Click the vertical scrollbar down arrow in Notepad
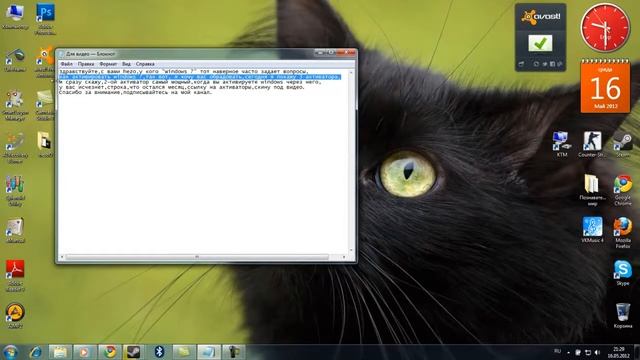The height and width of the screenshot is (360, 640). pos(351,250)
